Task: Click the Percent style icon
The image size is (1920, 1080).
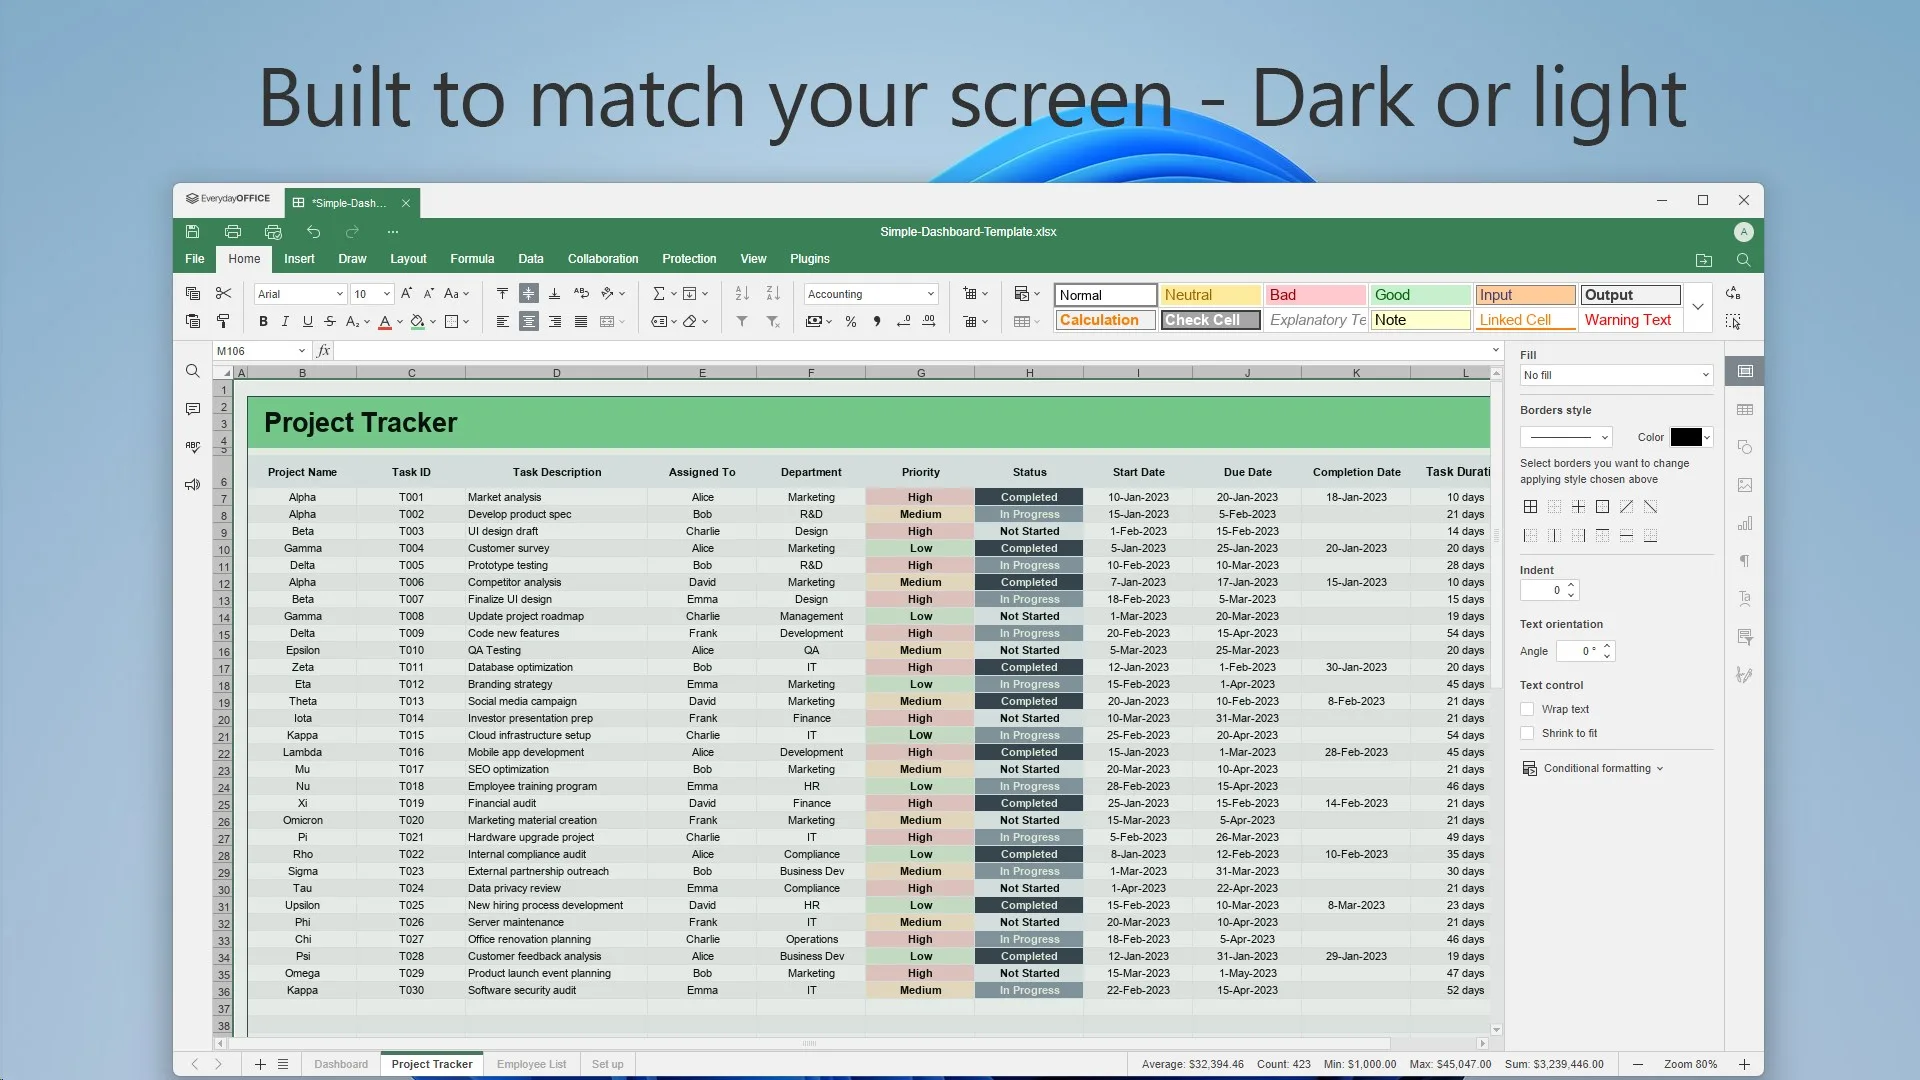Action: (x=851, y=321)
